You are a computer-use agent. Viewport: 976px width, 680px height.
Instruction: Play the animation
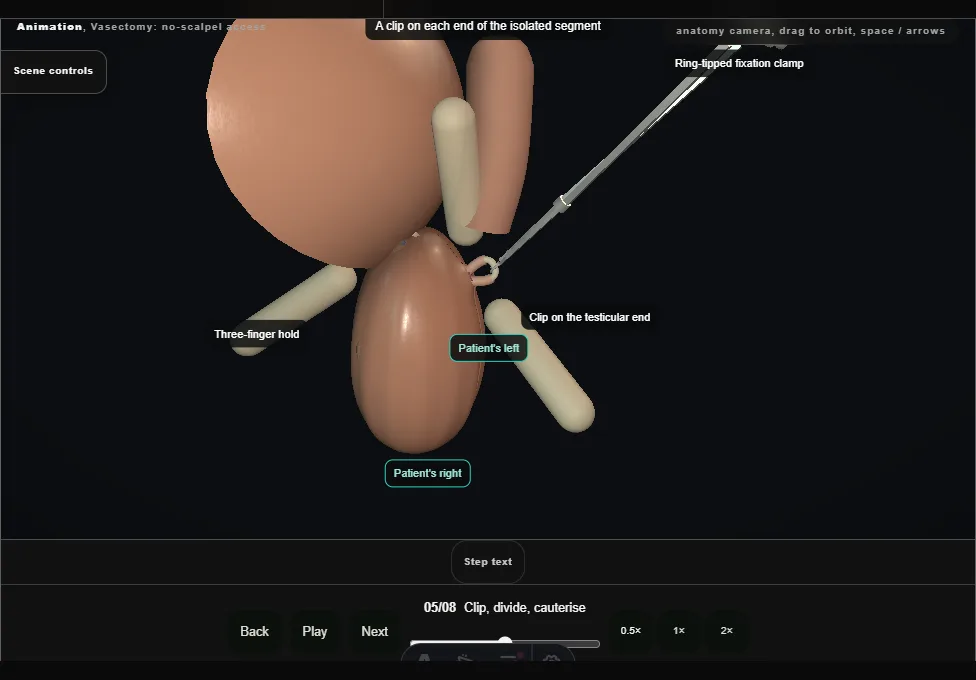coord(315,631)
